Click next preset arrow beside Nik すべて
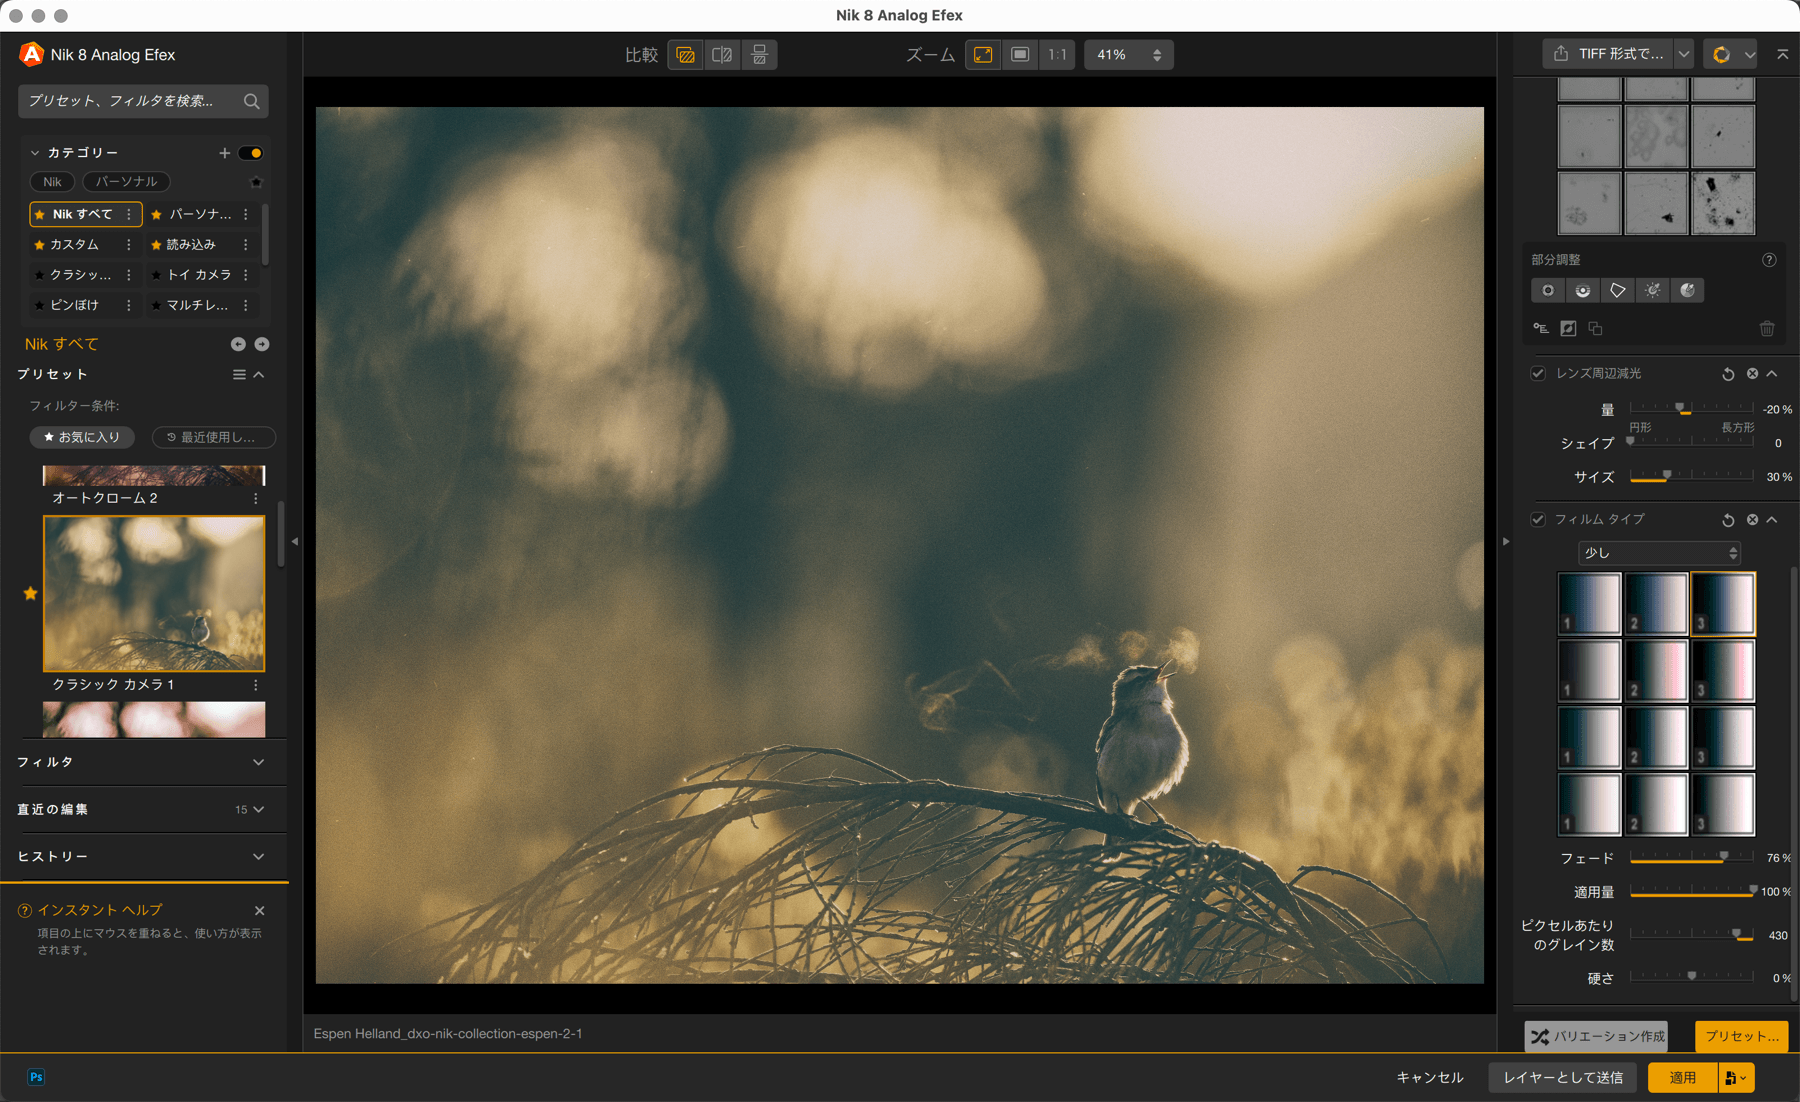This screenshot has height=1102, width=1800. [262, 344]
